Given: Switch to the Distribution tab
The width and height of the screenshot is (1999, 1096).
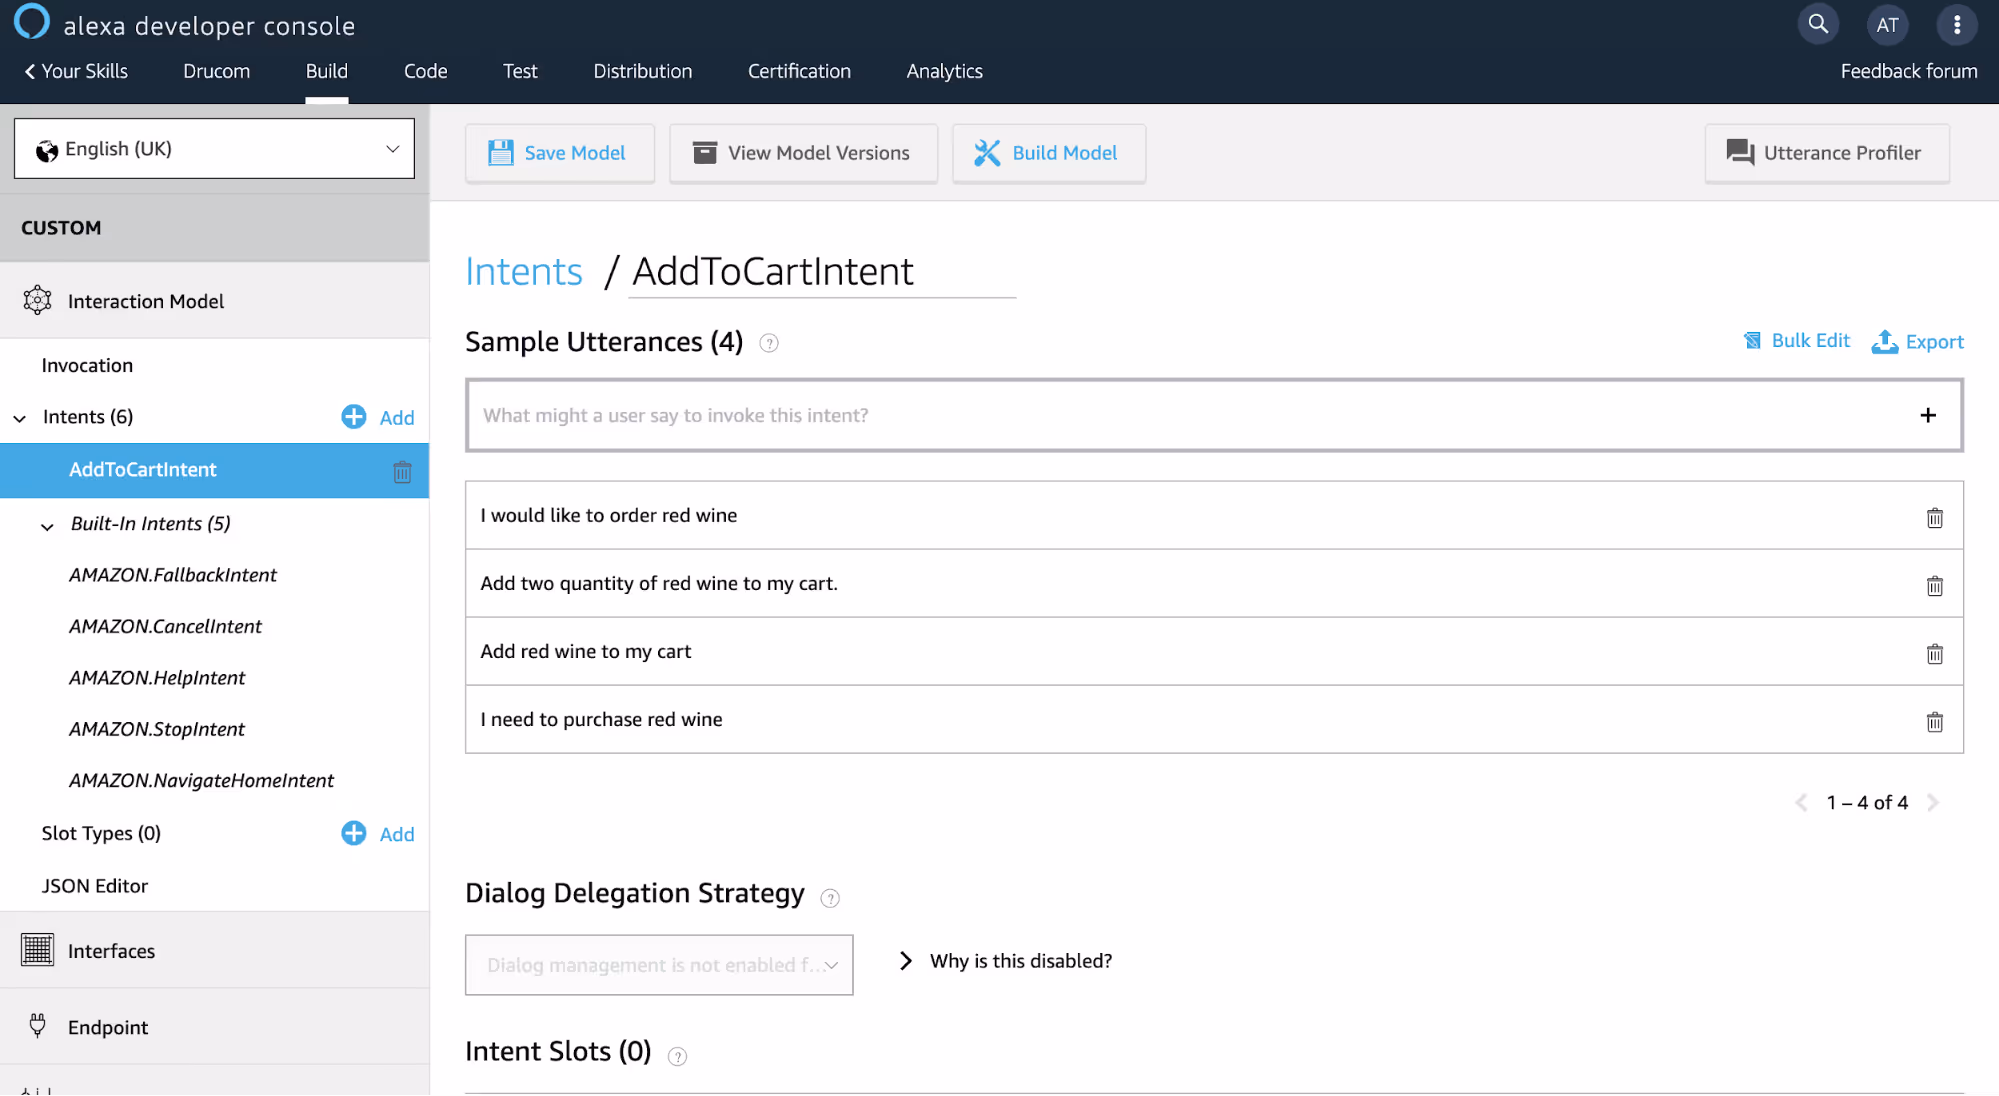Looking at the screenshot, I should pyautogui.click(x=643, y=71).
